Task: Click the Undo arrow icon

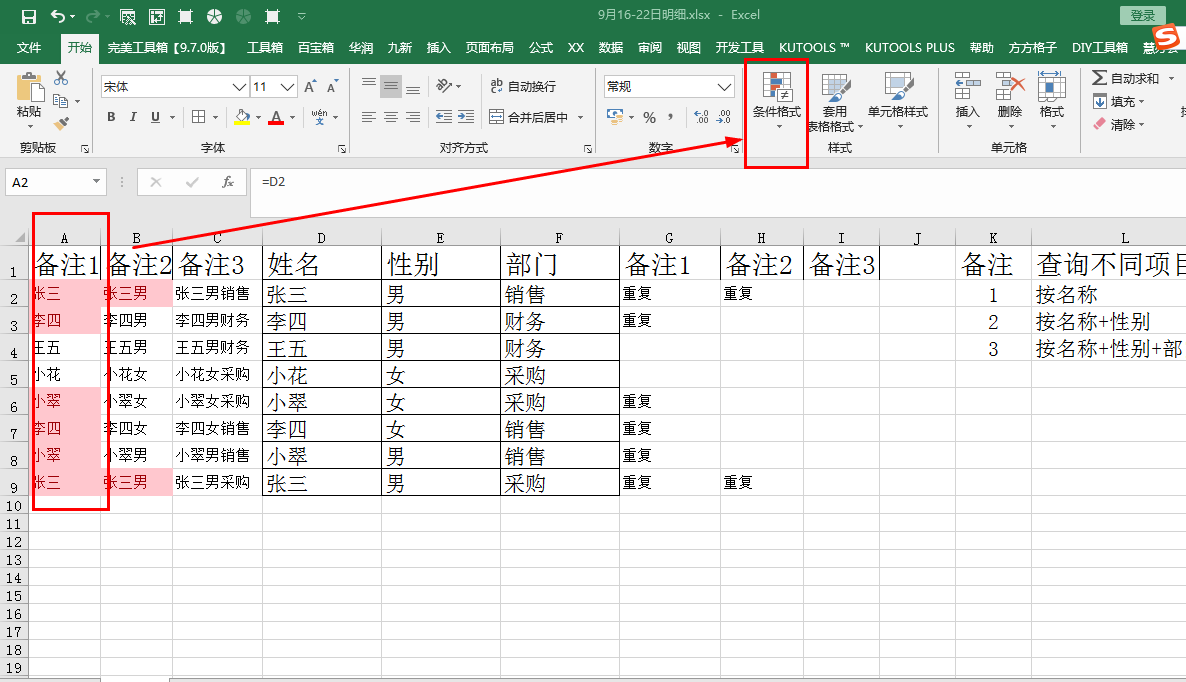Action: 57,16
